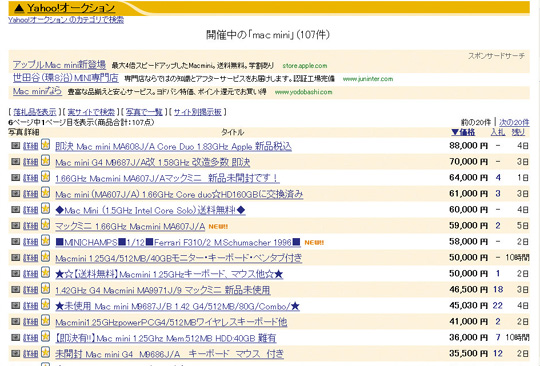
Task: Click the star icon on the 41,000円 listing
Action: coord(45,320)
